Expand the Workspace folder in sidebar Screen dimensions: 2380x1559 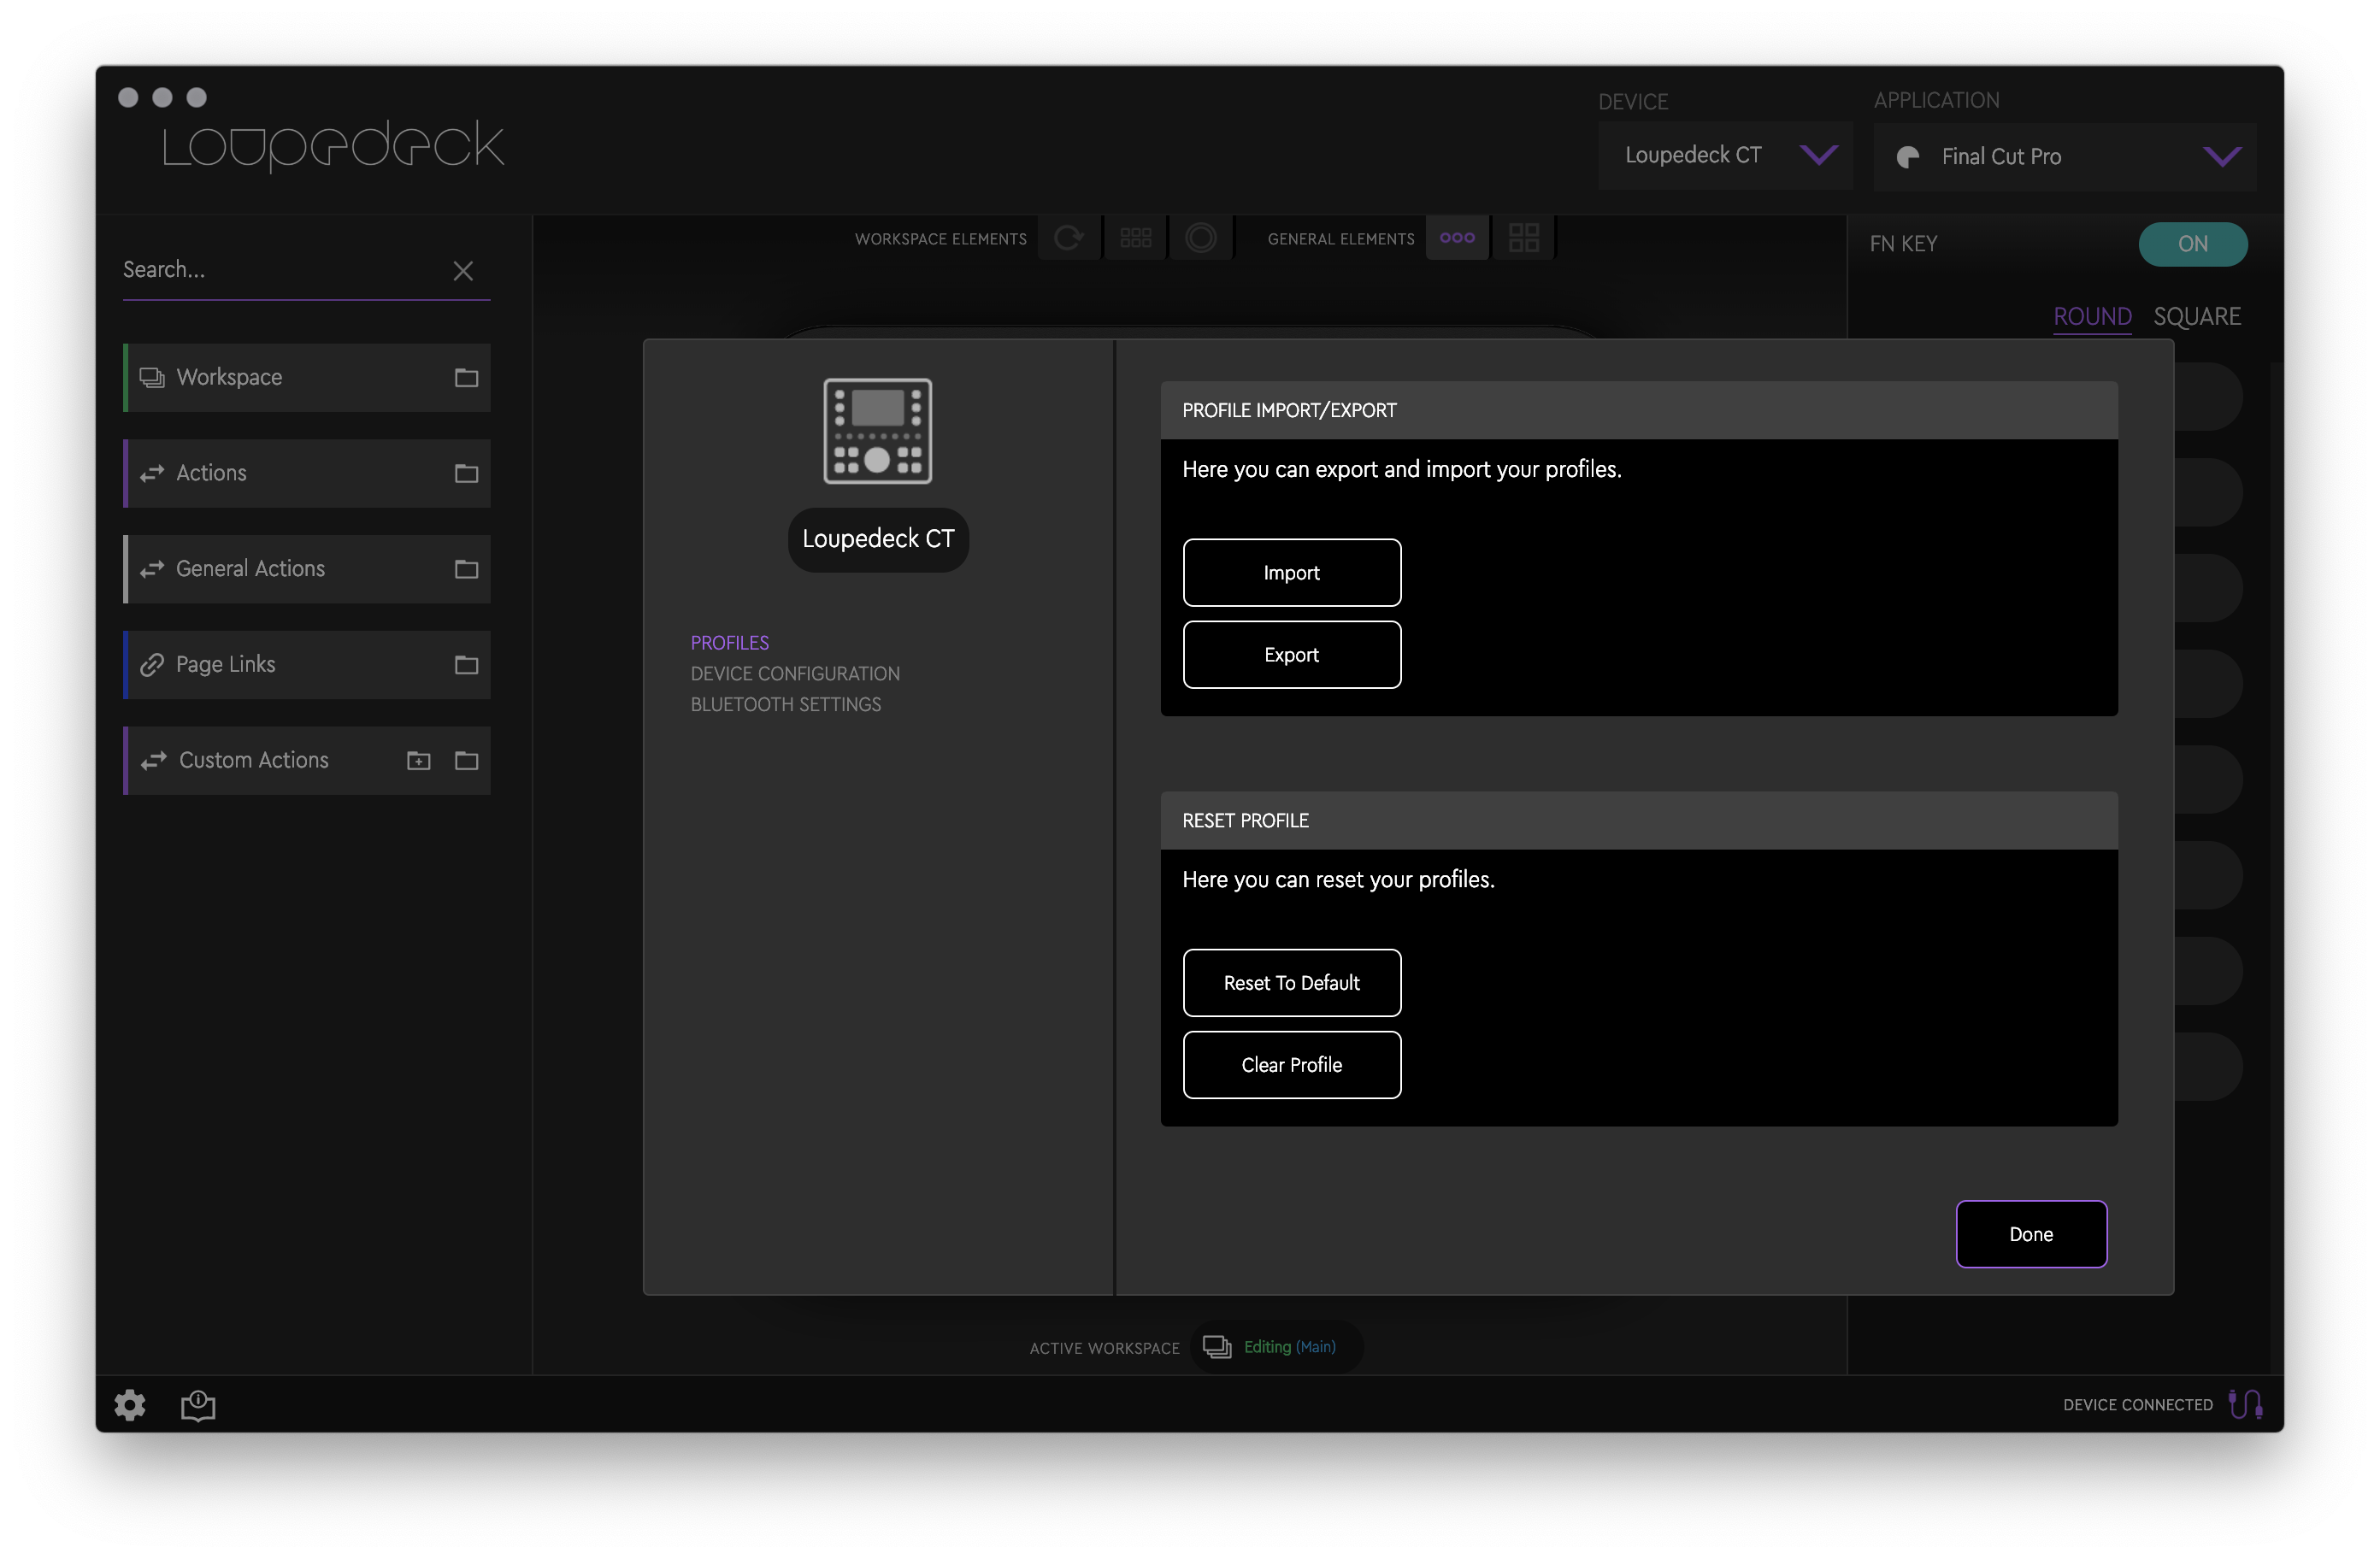point(466,378)
